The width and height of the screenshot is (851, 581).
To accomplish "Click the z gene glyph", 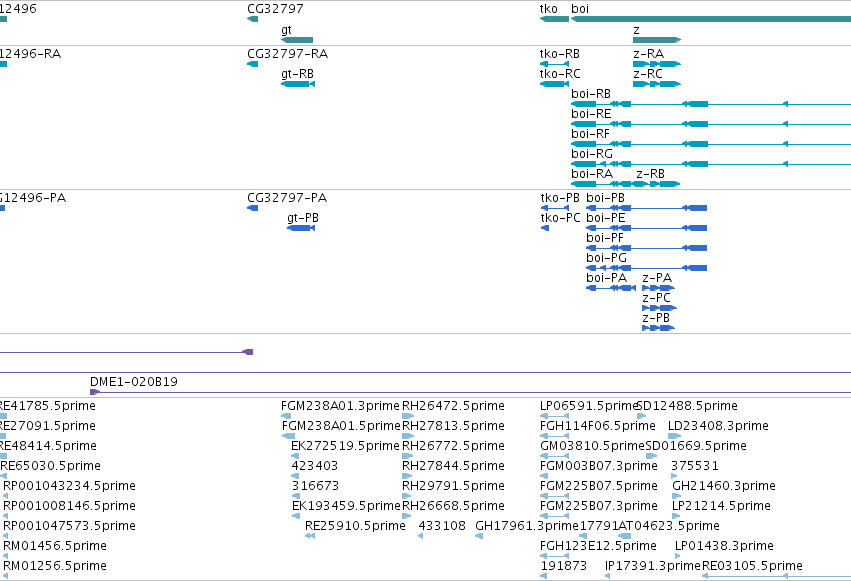I will [657, 40].
